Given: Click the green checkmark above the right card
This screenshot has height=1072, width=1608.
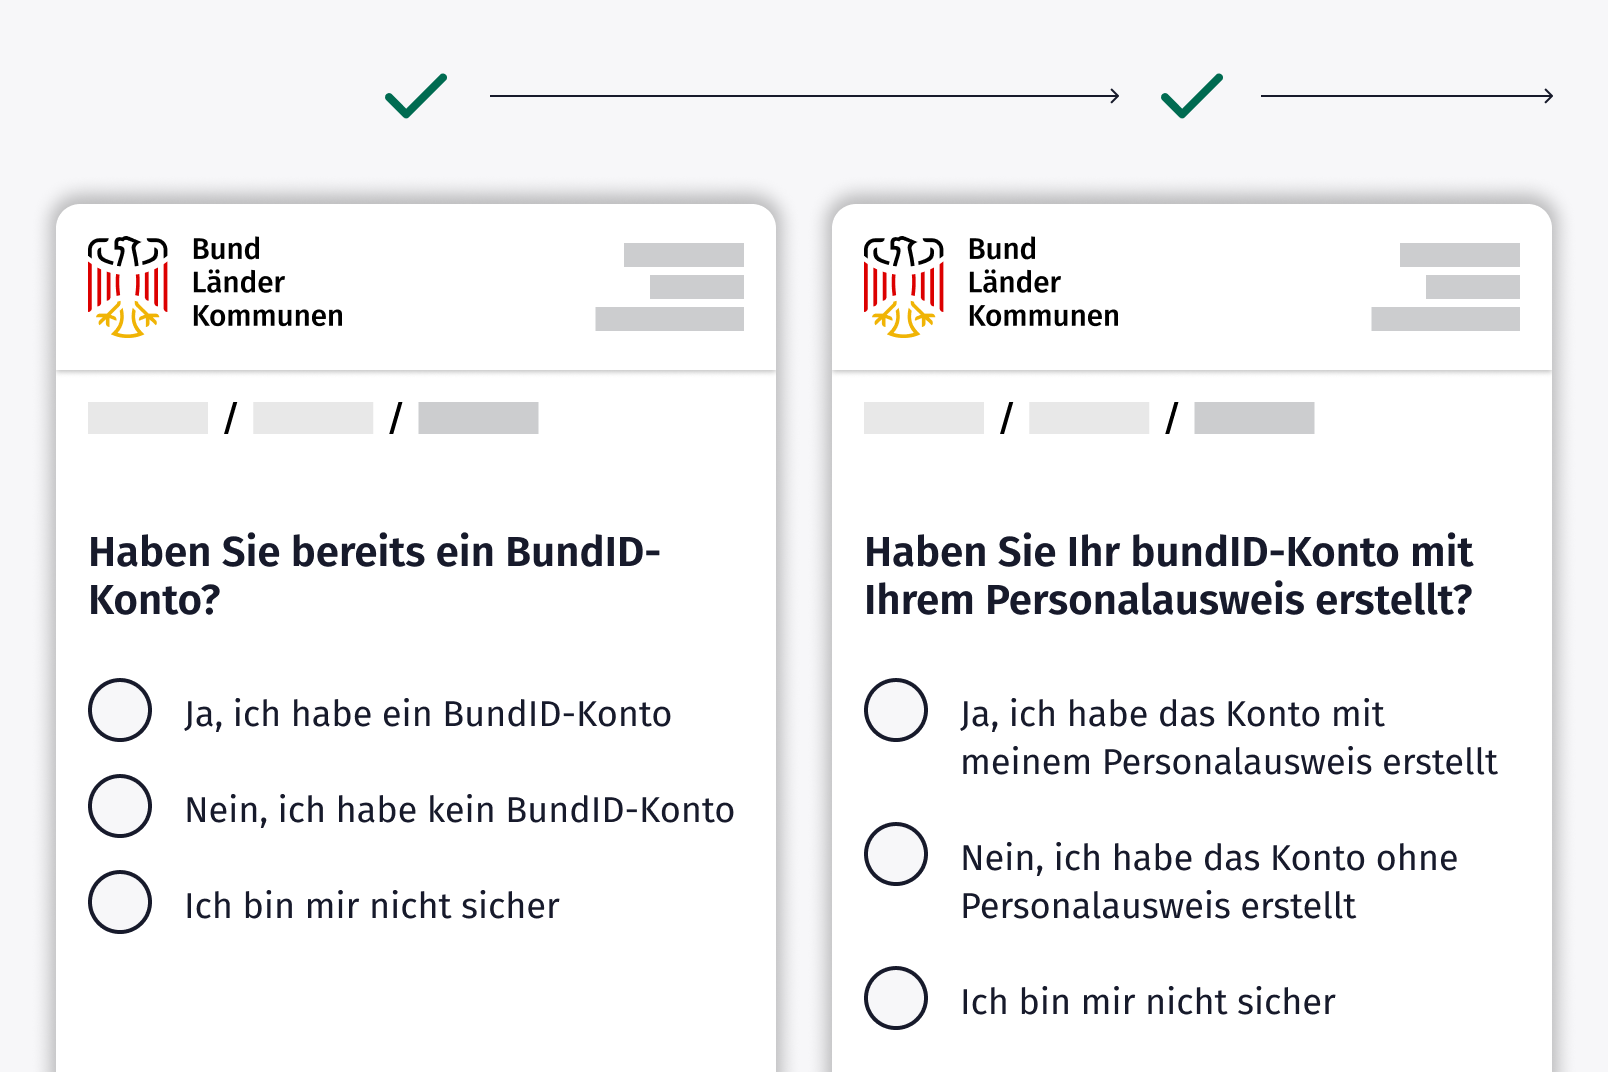Looking at the screenshot, I should [x=1192, y=96].
